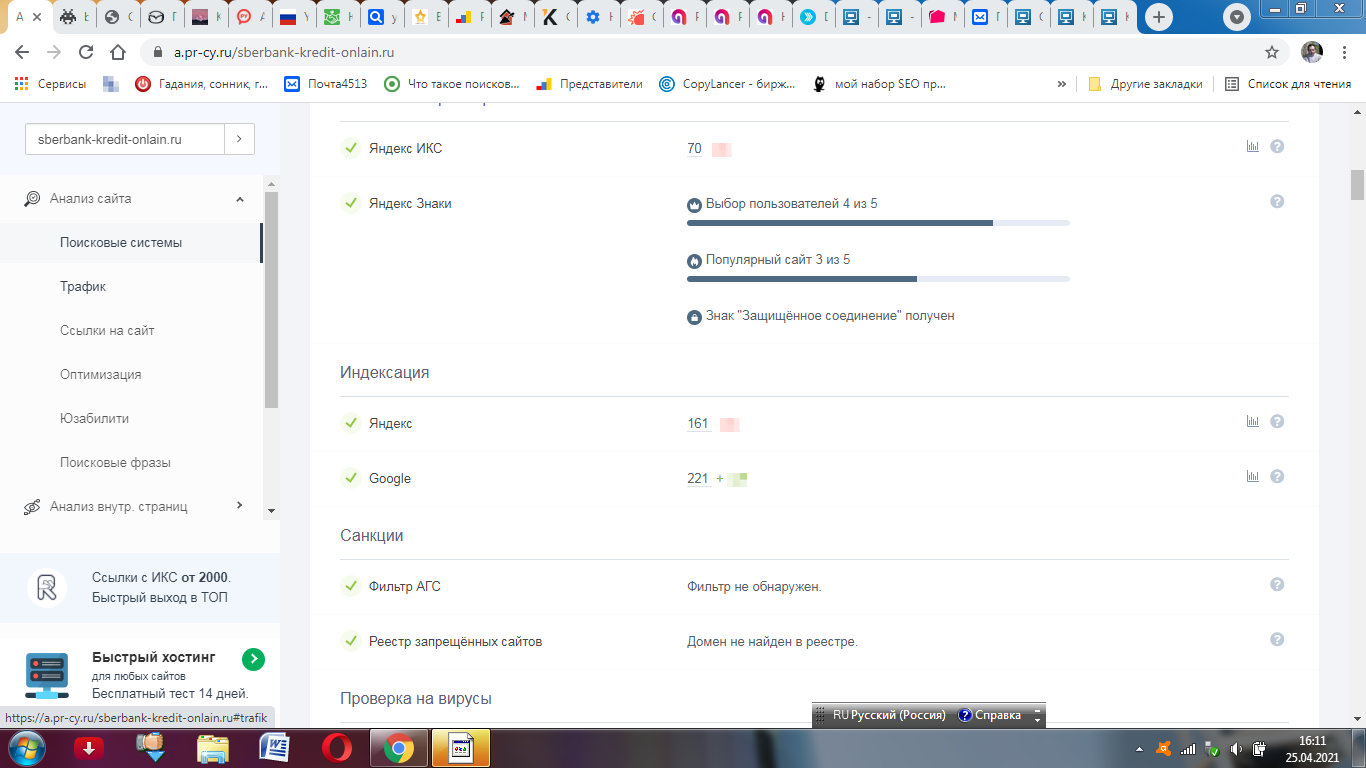The width and height of the screenshot is (1366, 768).
Task: Launch Opera from the taskbar
Action: (337, 748)
